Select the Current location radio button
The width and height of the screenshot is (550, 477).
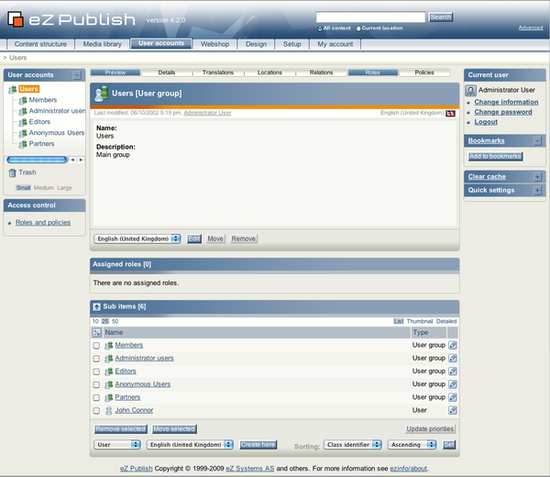click(358, 28)
